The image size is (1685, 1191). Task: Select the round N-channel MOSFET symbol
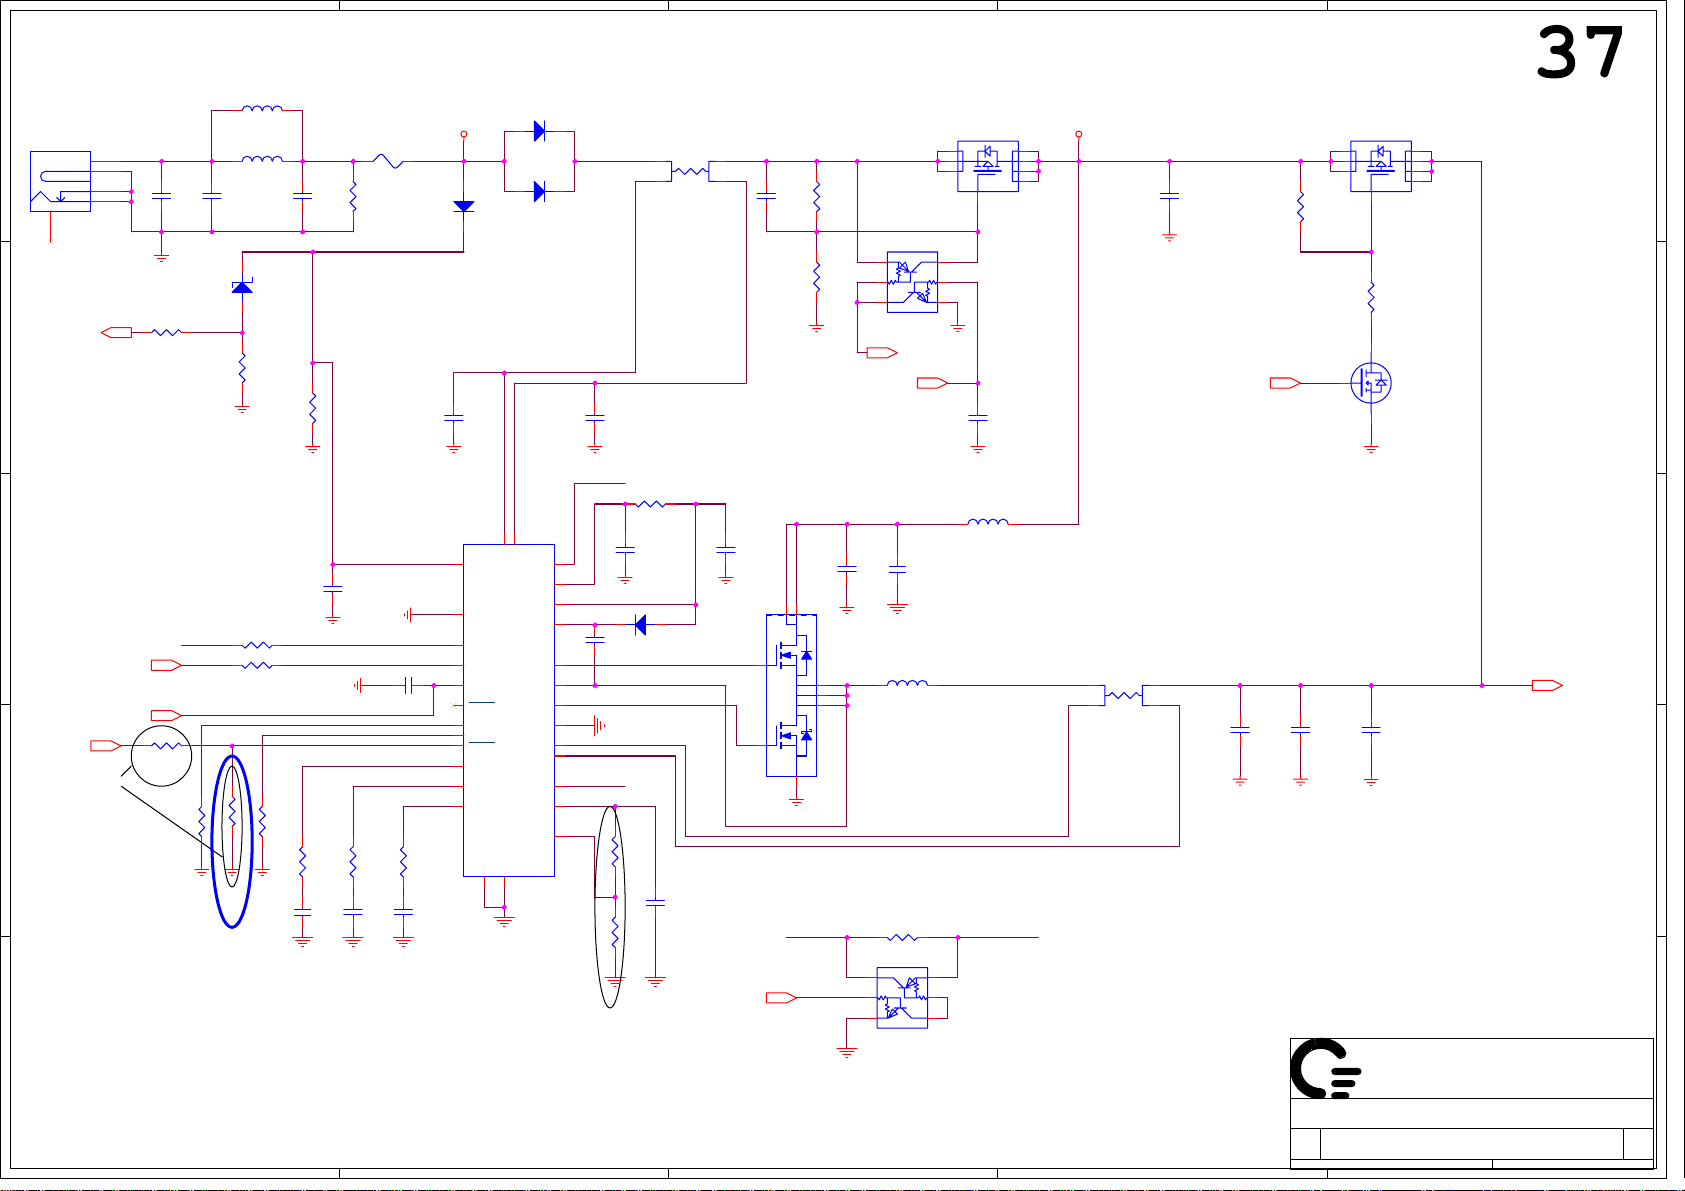click(x=1371, y=383)
